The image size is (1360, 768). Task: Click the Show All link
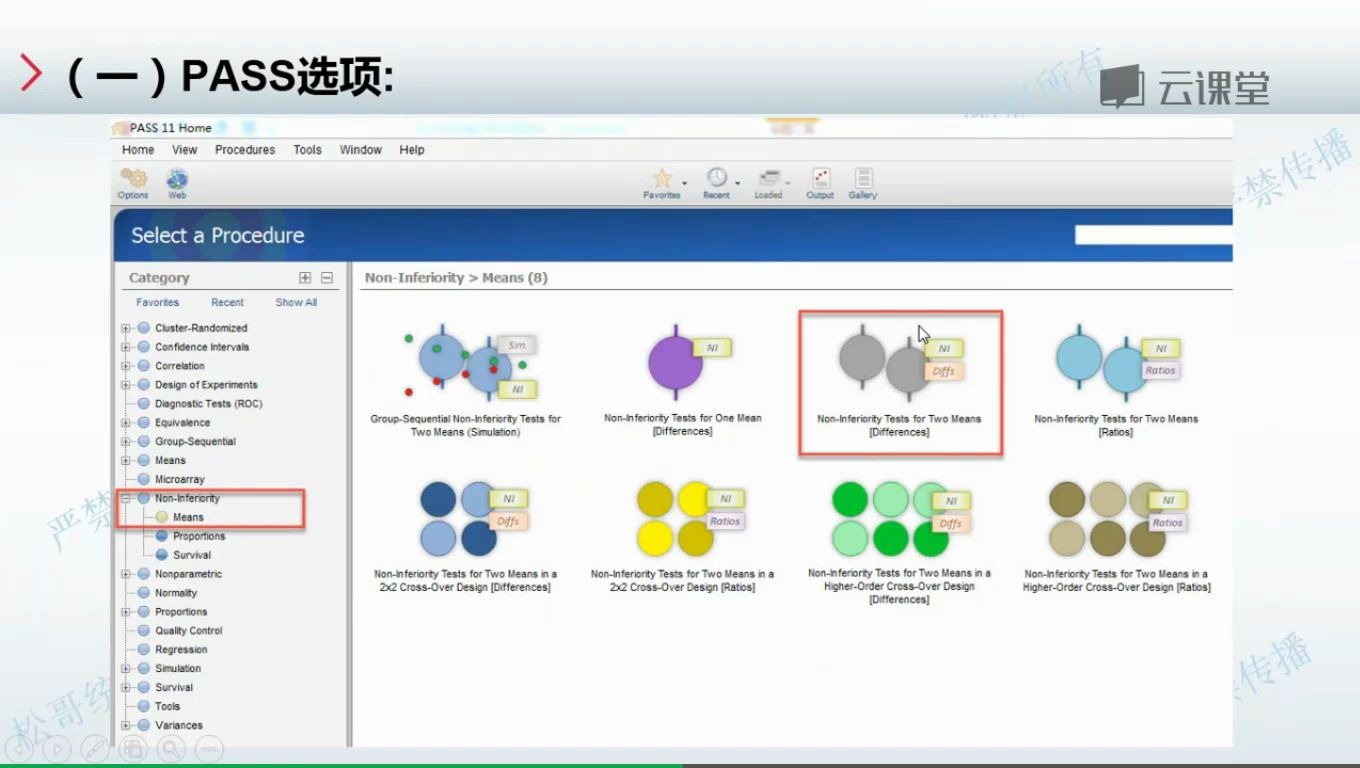coord(296,302)
